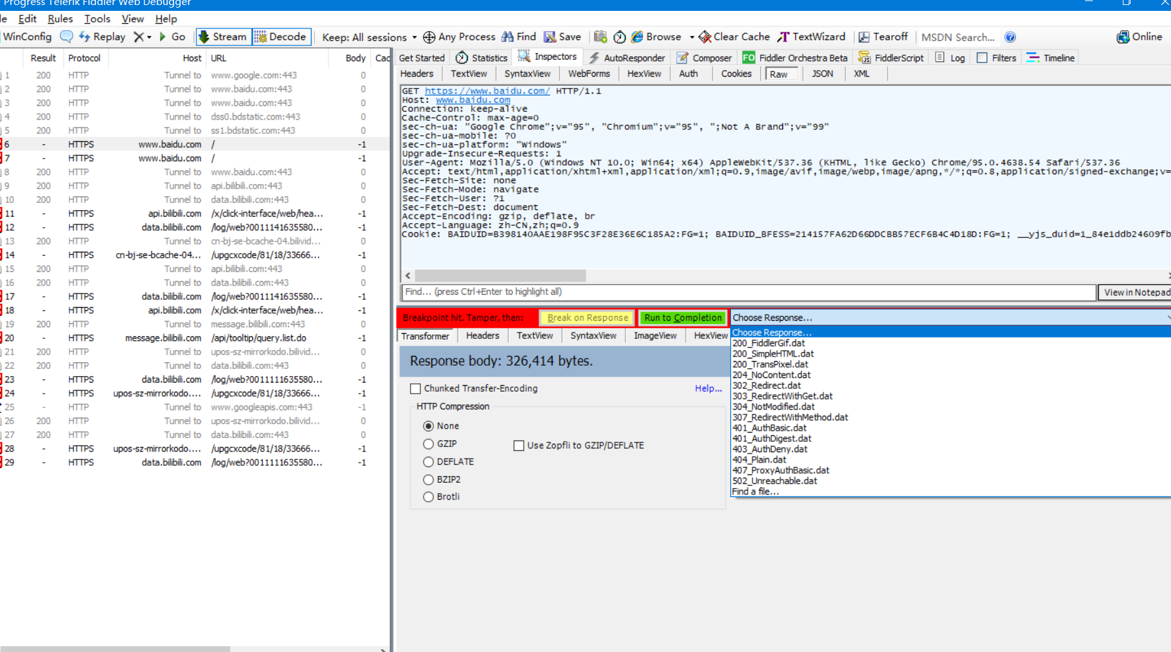Select BZIP2 compression radio button
Image resolution: width=1171 pixels, height=652 pixels.
(428, 479)
